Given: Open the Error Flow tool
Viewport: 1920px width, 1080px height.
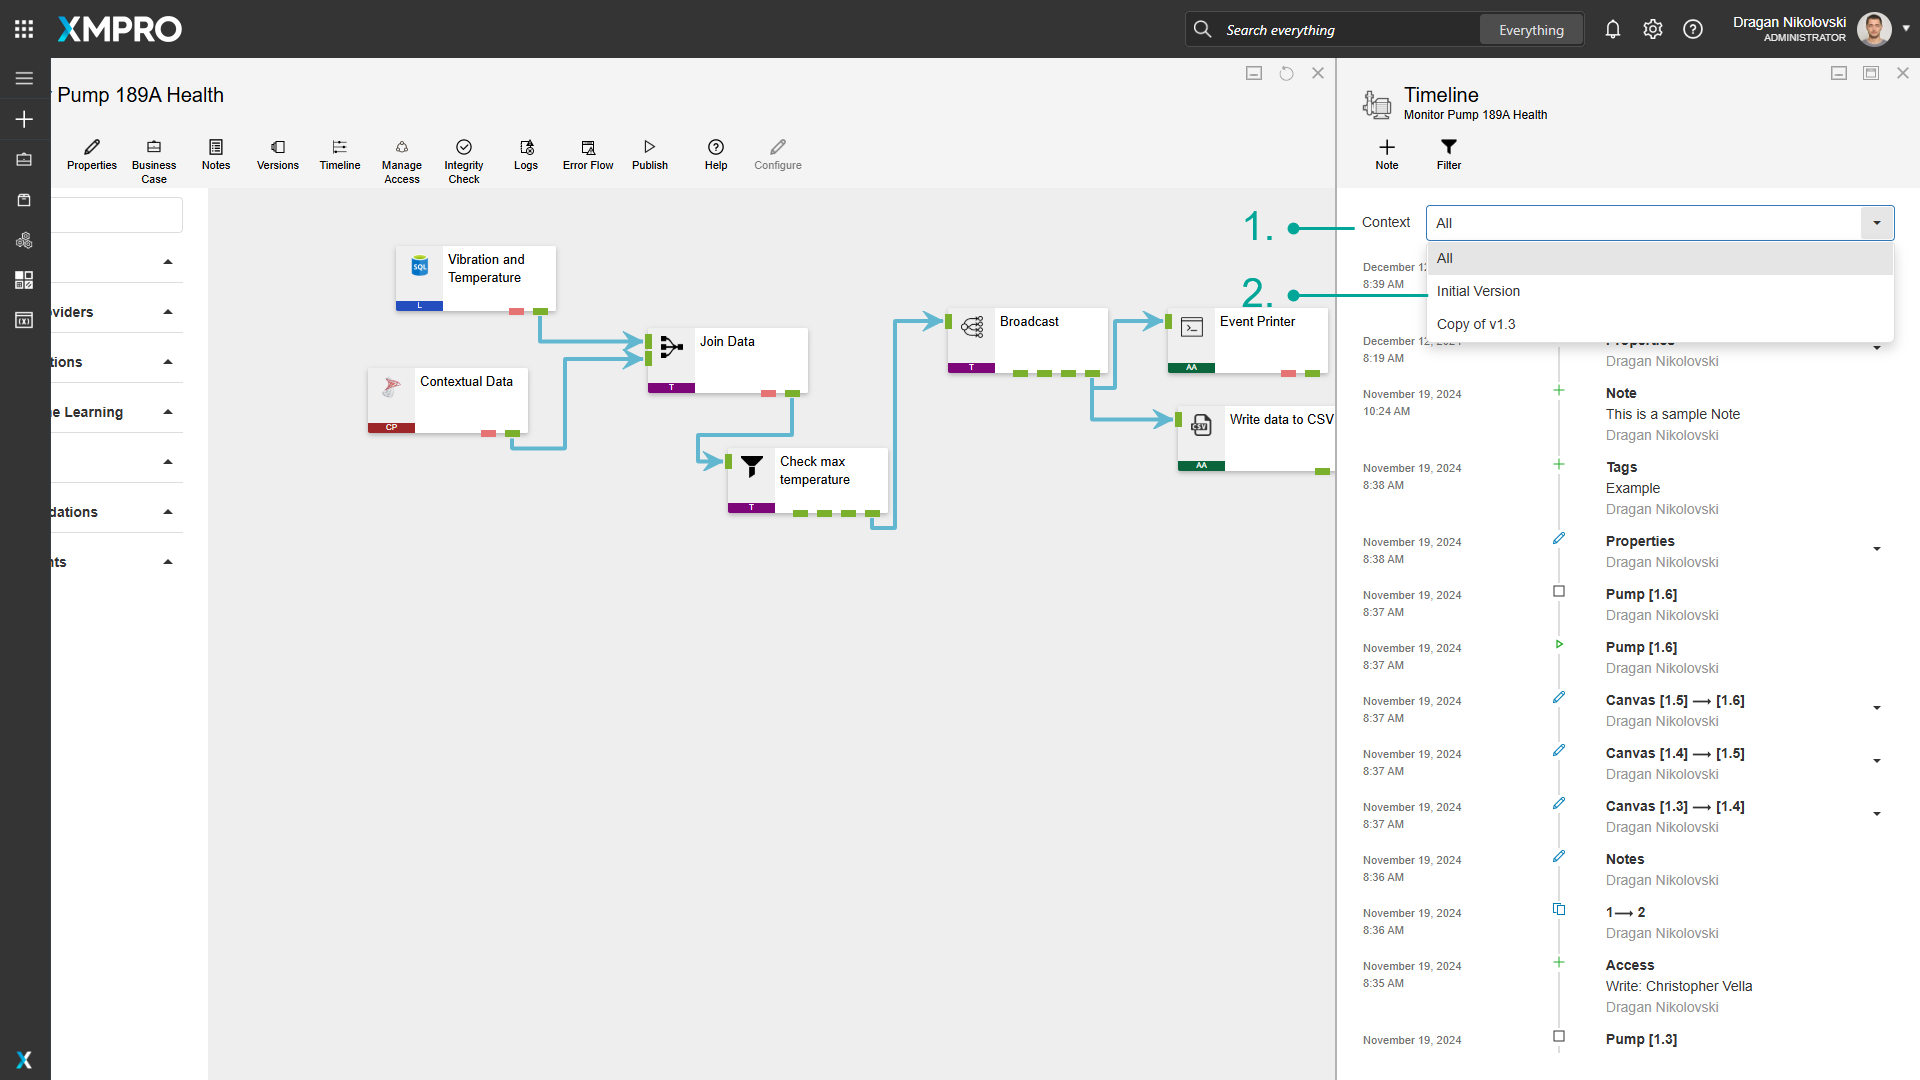Looking at the screenshot, I should pos(588,155).
